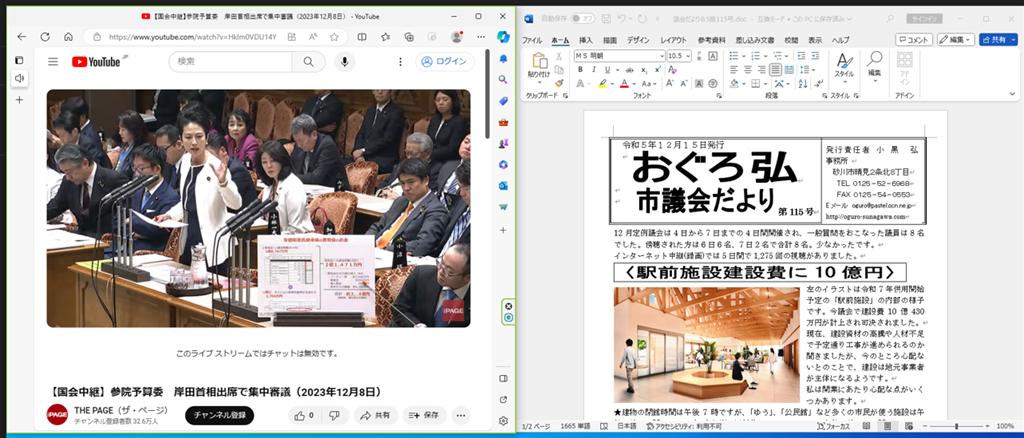Screen dimensions: 1024x438
Task: Open the MS 明朝 font name dropdown
Action: tap(660, 56)
